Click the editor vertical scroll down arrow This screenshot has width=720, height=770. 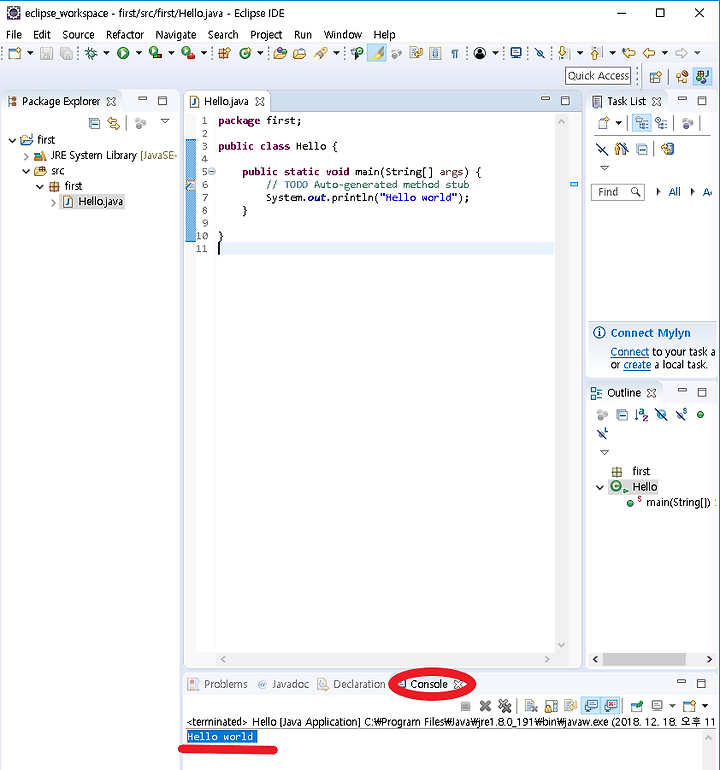(x=561, y=645)
